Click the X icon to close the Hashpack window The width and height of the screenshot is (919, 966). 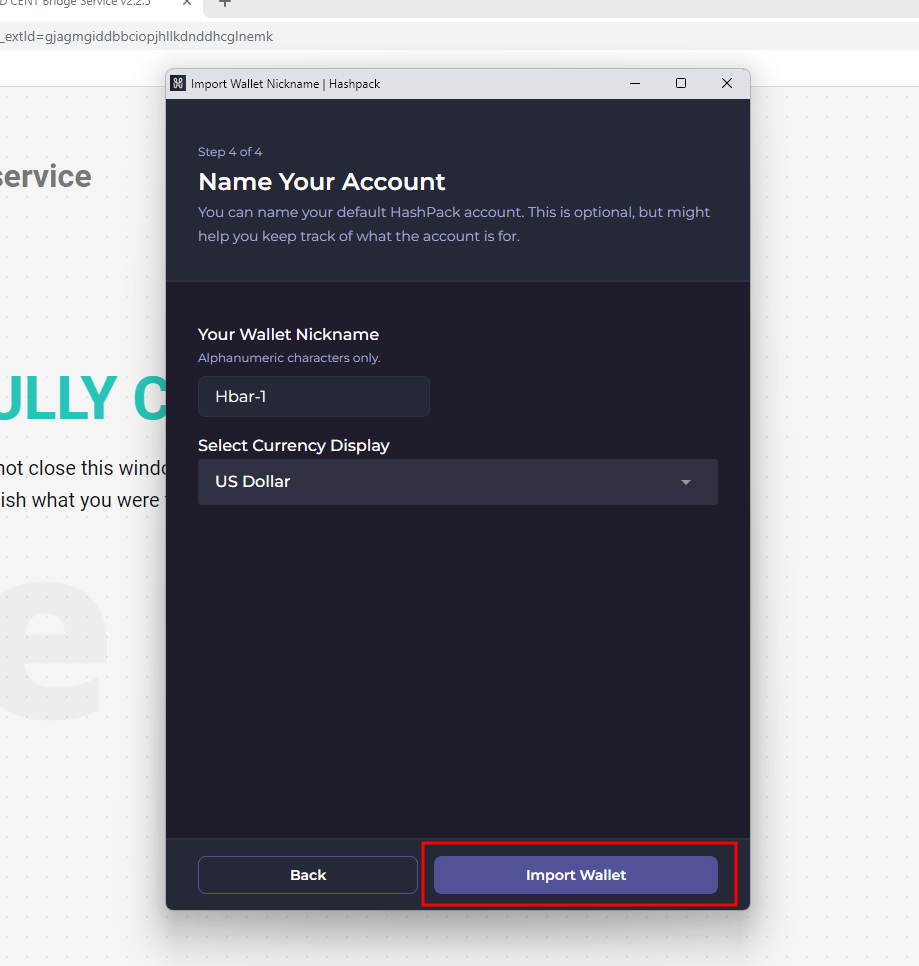coord(727,84)
